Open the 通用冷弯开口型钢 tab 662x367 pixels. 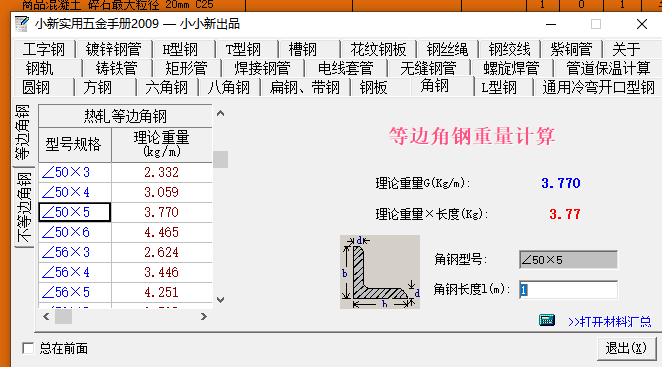(599, 87)
